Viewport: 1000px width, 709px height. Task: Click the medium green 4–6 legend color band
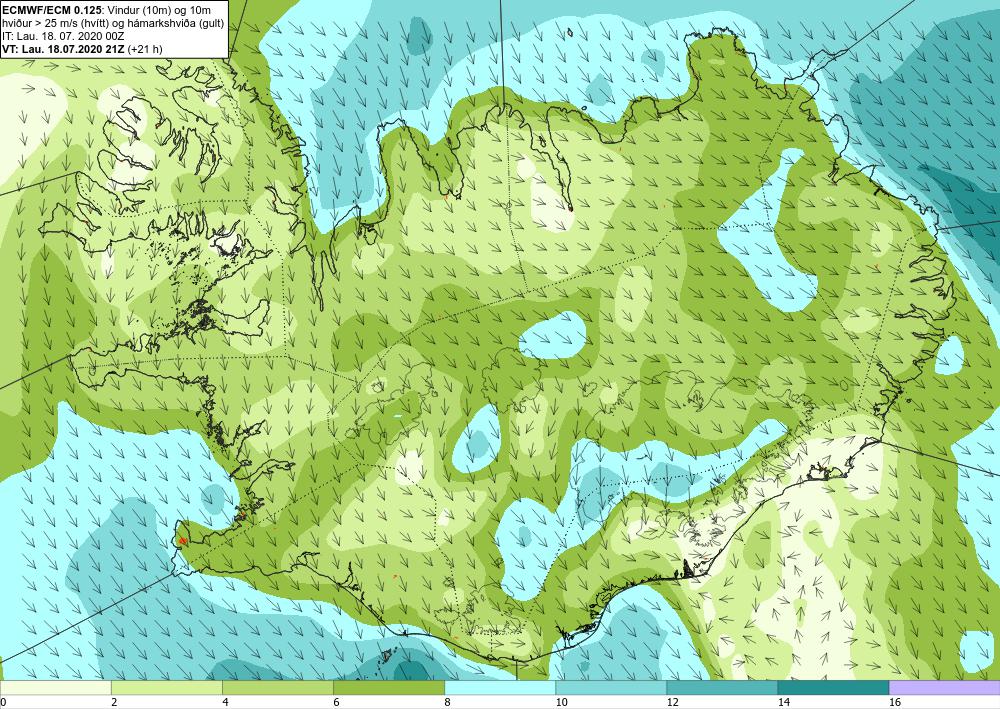click(277, 687)
